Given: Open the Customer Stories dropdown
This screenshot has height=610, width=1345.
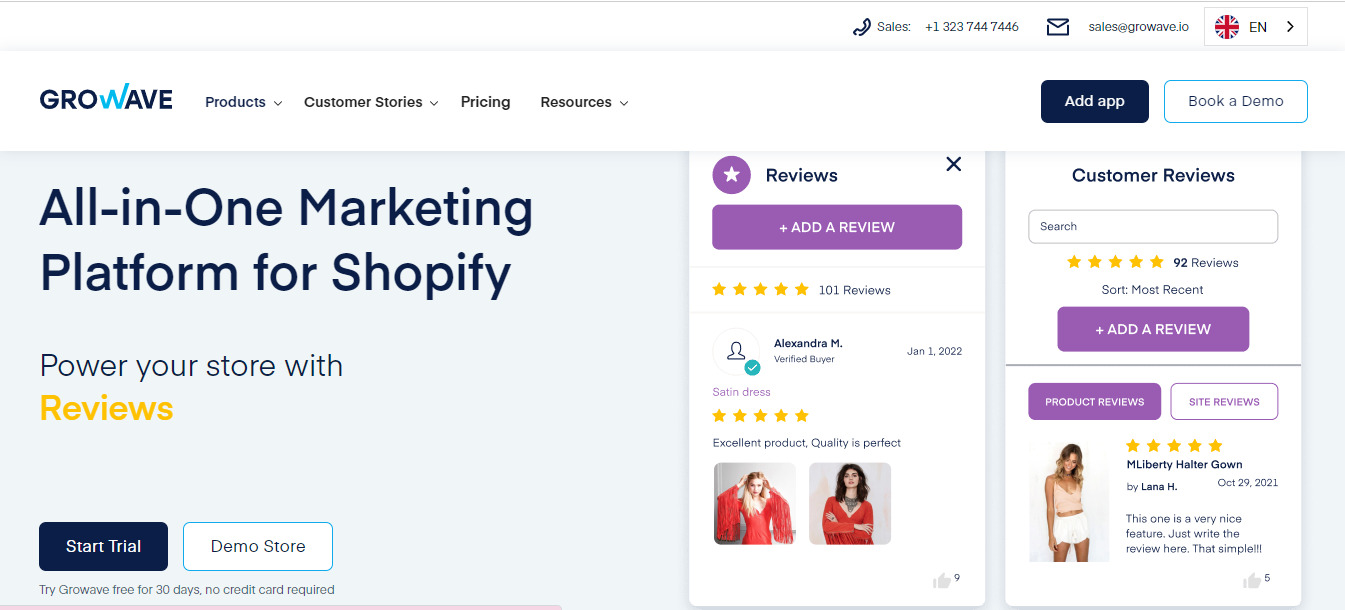Looking at the screenshot, I should [371, 102].
